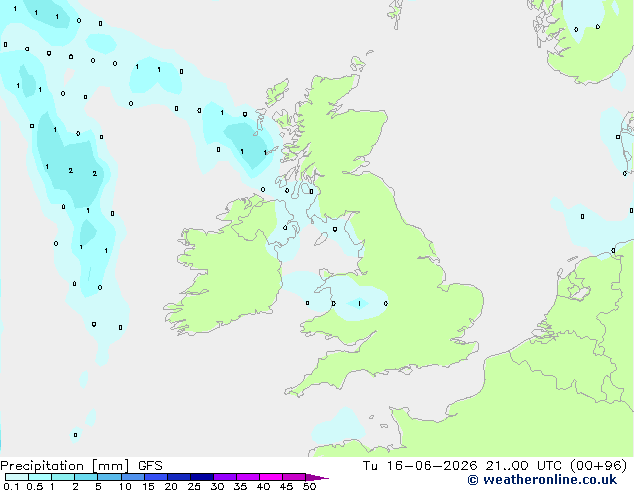Click the '0.1' legend scale label
634x490 pixels.
(x=11, y=486)
